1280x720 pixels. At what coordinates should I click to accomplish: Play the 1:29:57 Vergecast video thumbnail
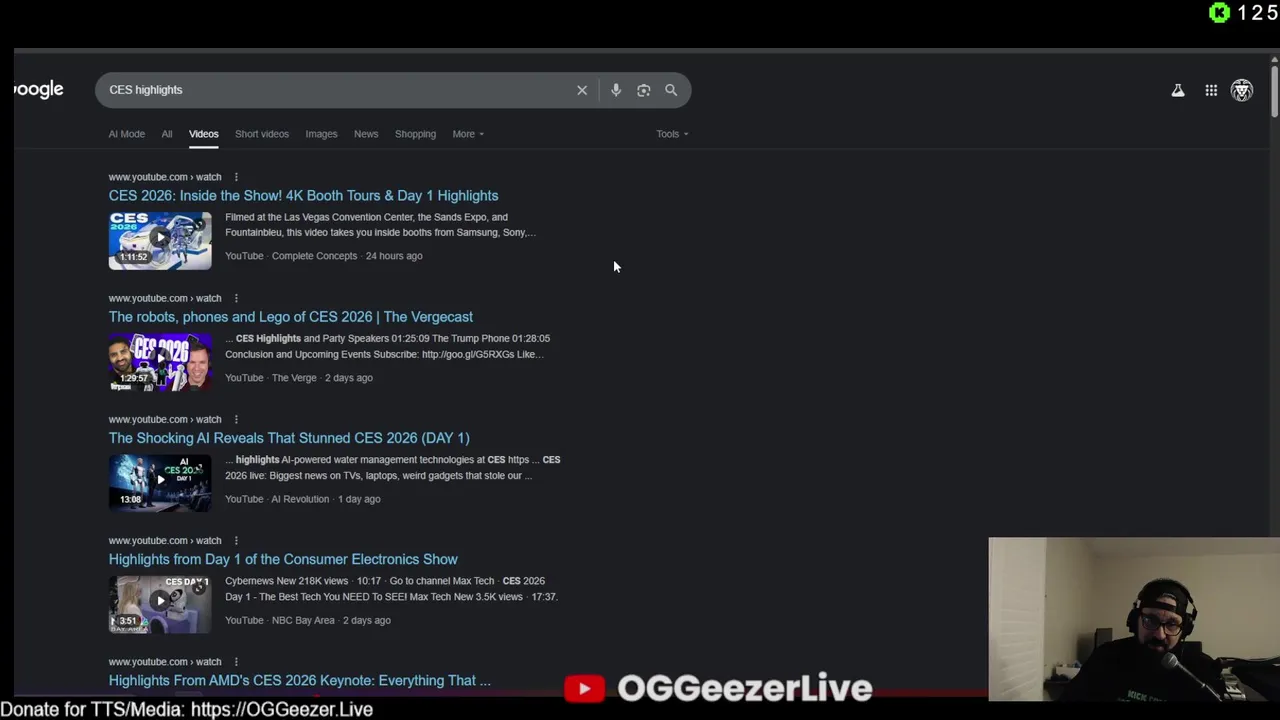click(x=160, y=362)
